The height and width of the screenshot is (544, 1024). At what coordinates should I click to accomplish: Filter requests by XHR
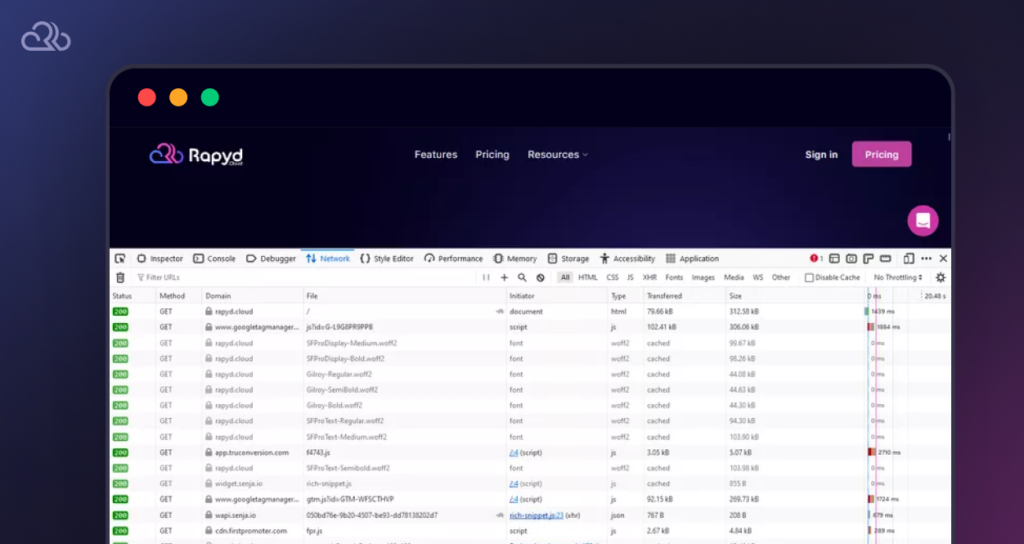[650, 278]
